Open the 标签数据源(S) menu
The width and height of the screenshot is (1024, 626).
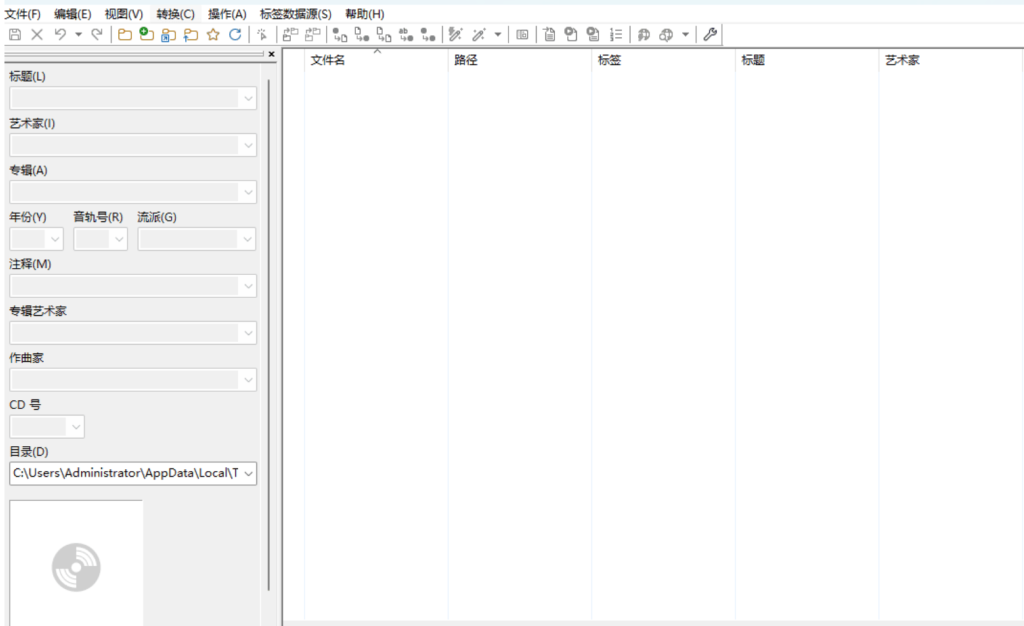coord(295,14)
